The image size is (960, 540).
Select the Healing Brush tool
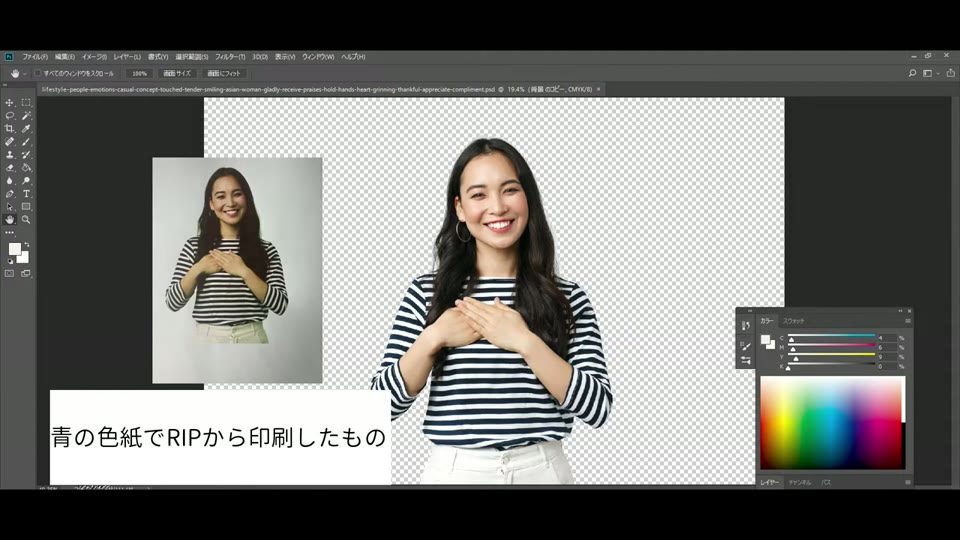tap(9, 141)
